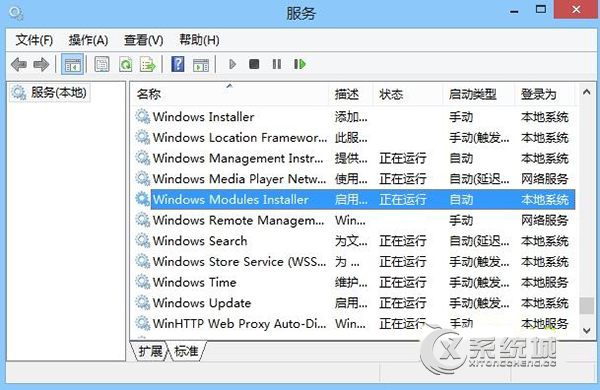Screen dimensions: 600x390
Task: Click the gear icon beside Windows Modules Installer
Action: pos(143,199)
